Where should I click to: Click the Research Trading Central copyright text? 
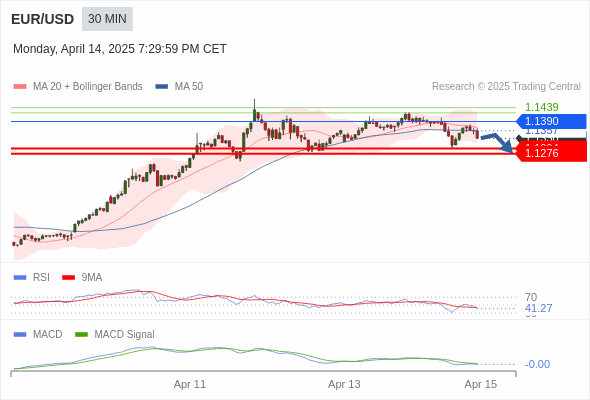pos(506,87)
